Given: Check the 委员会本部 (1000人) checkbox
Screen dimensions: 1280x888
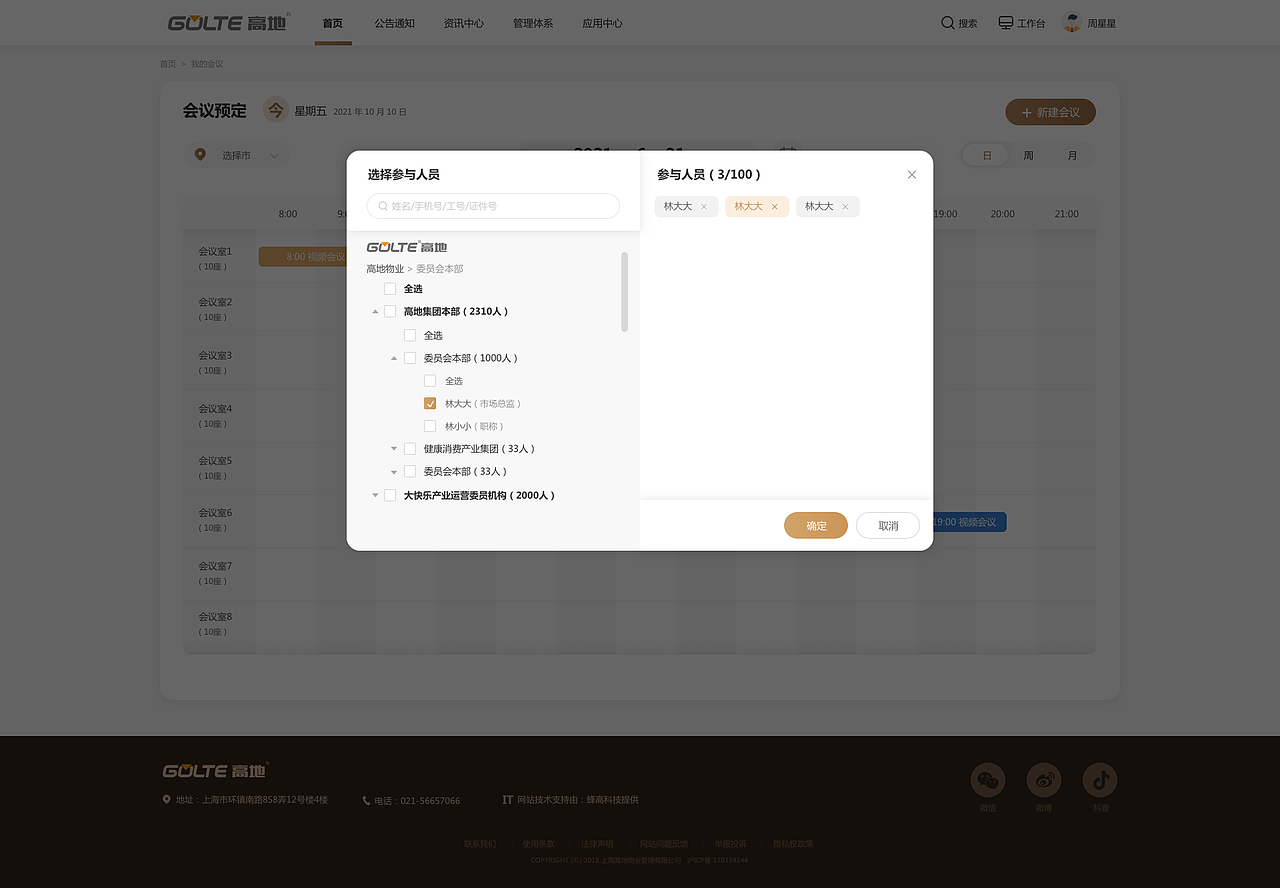Looking at the screenshot, I should click(410, 358).
